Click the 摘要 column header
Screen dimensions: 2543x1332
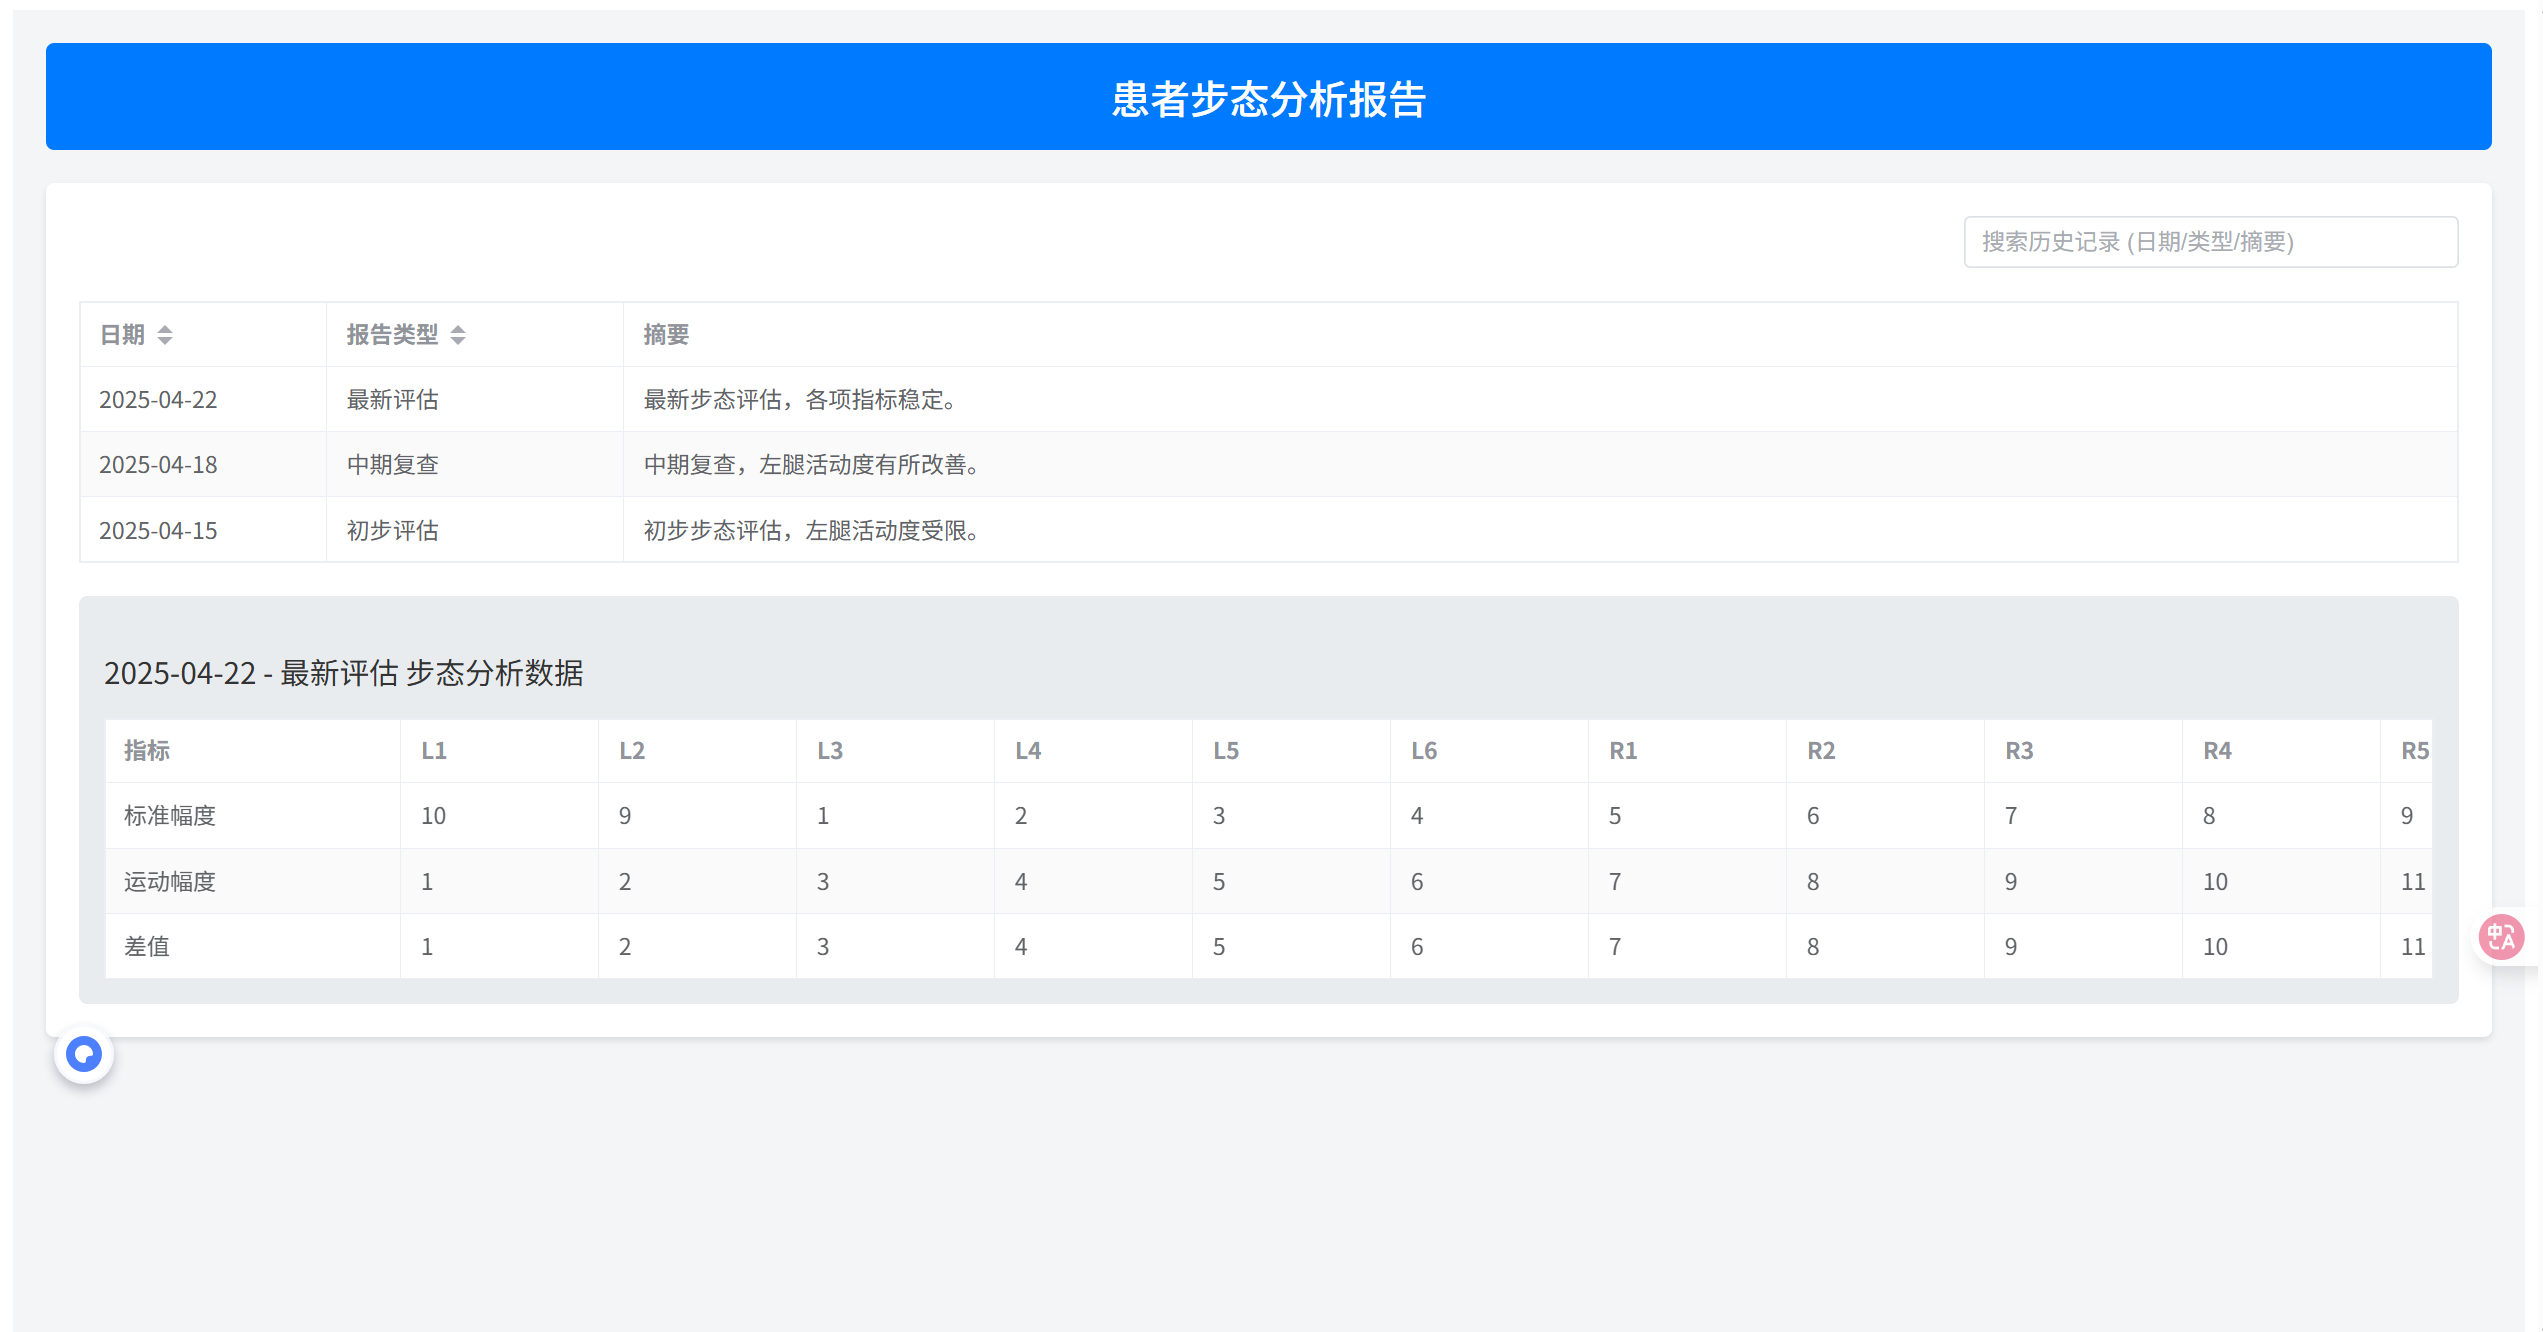click(x=666, y=335)
